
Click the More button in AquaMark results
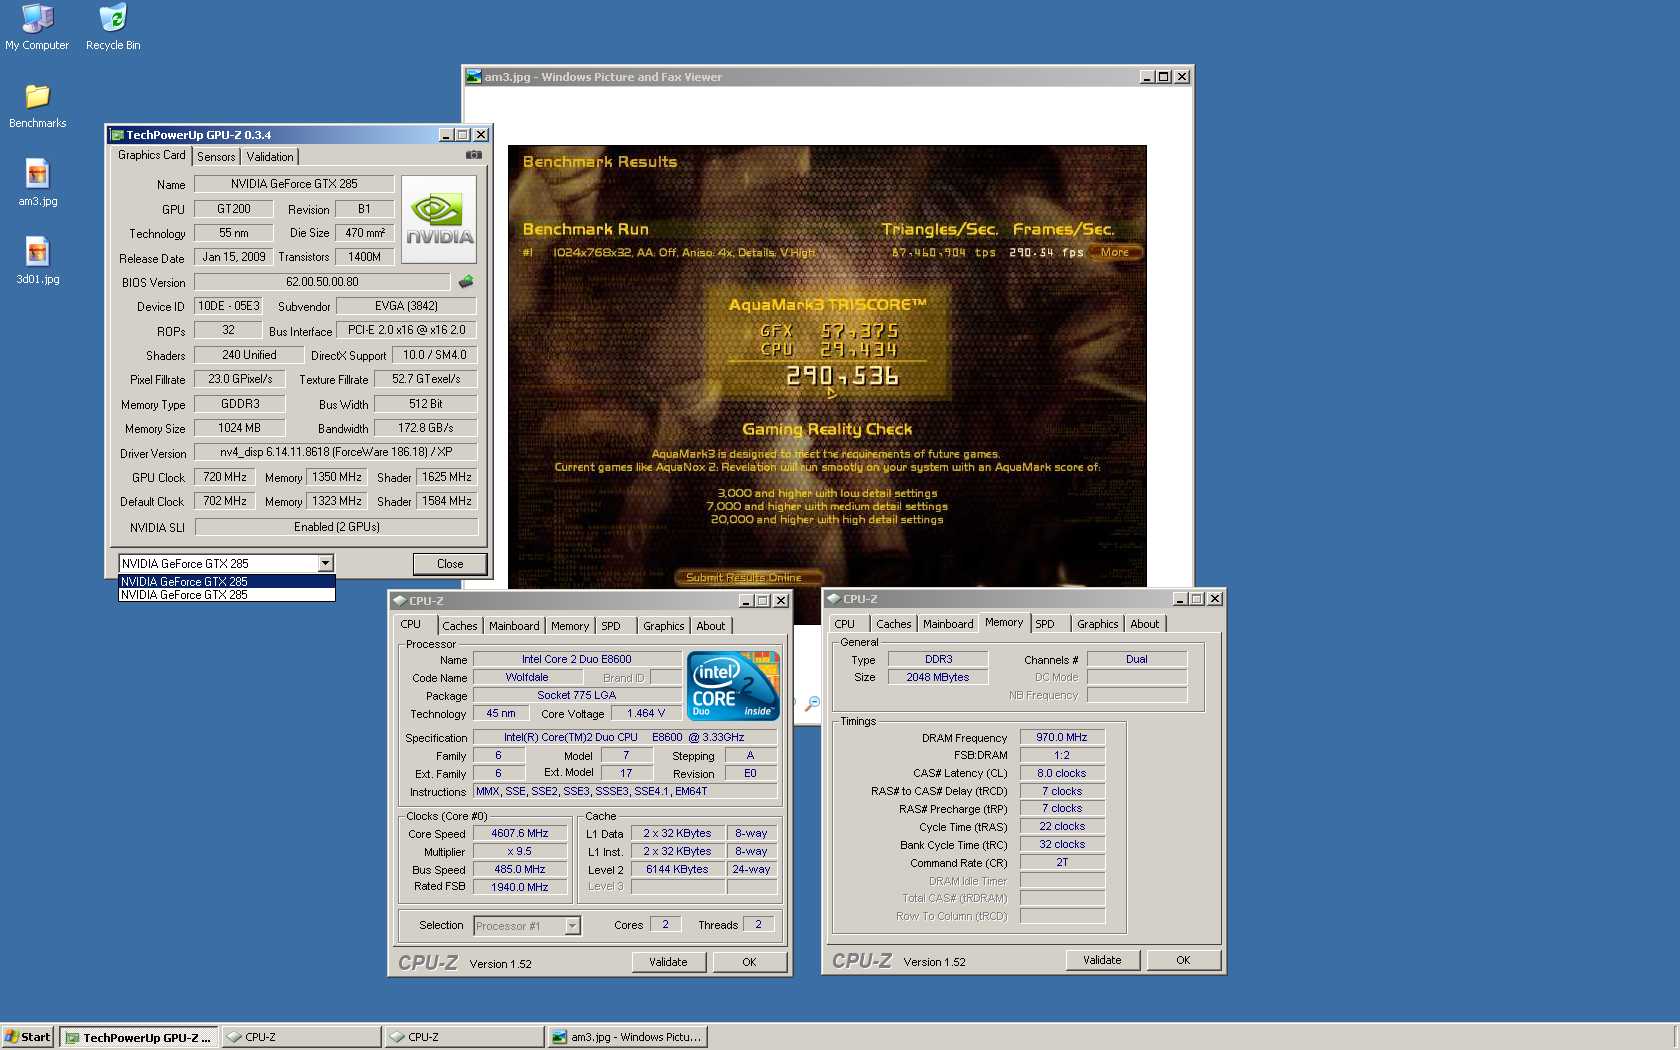tap(1115, 252)
